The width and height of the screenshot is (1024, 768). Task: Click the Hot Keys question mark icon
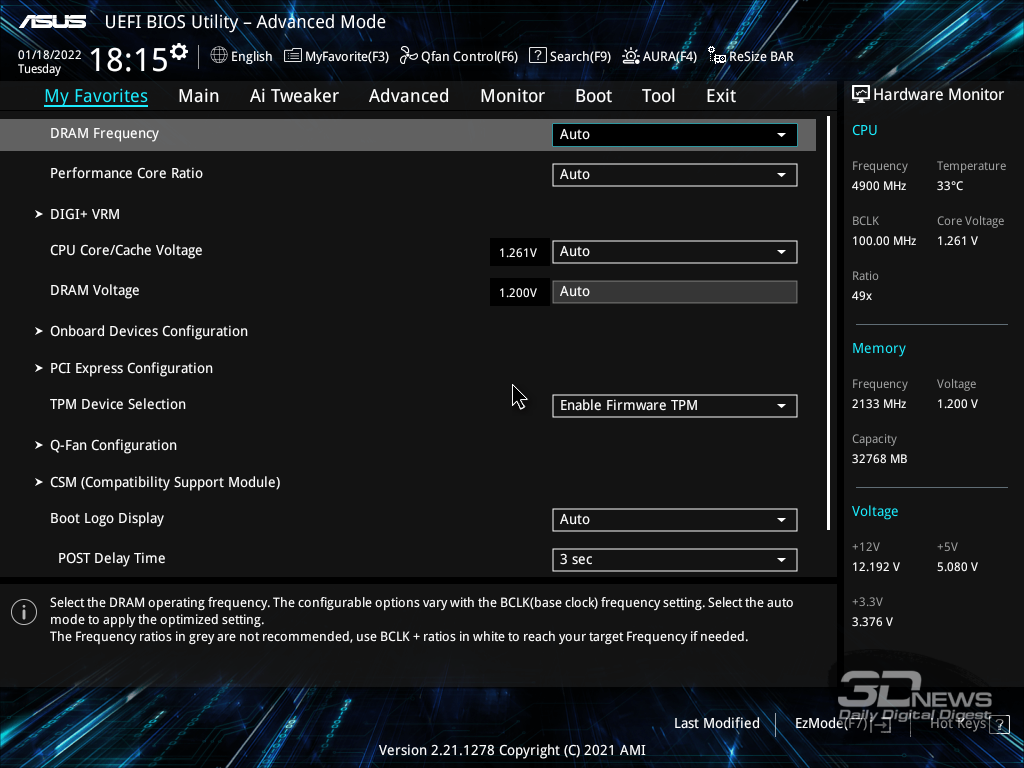pos(999,724)
